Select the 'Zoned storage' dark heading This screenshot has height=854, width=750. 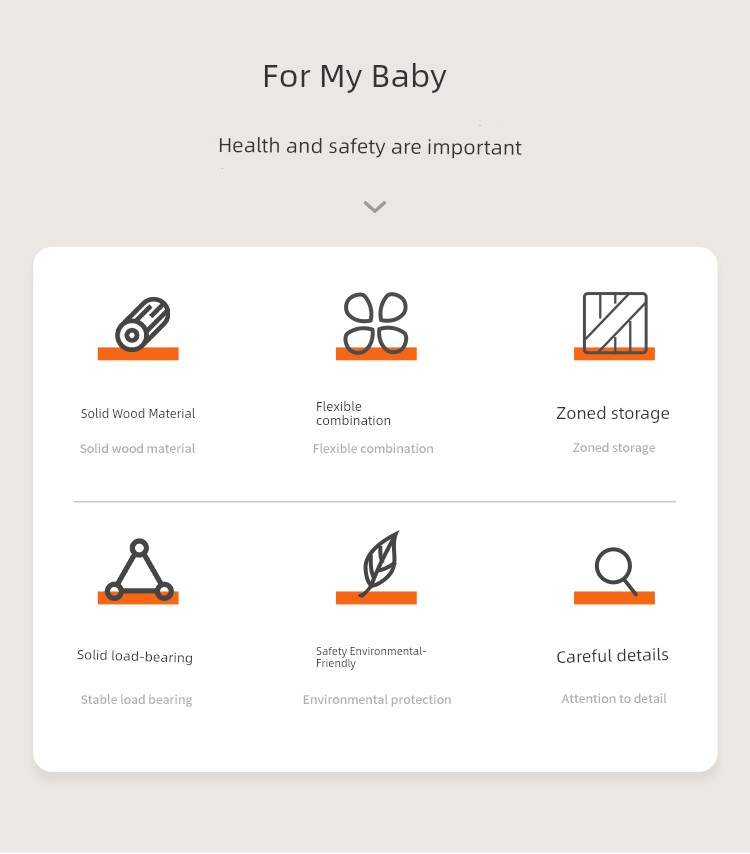613,413
